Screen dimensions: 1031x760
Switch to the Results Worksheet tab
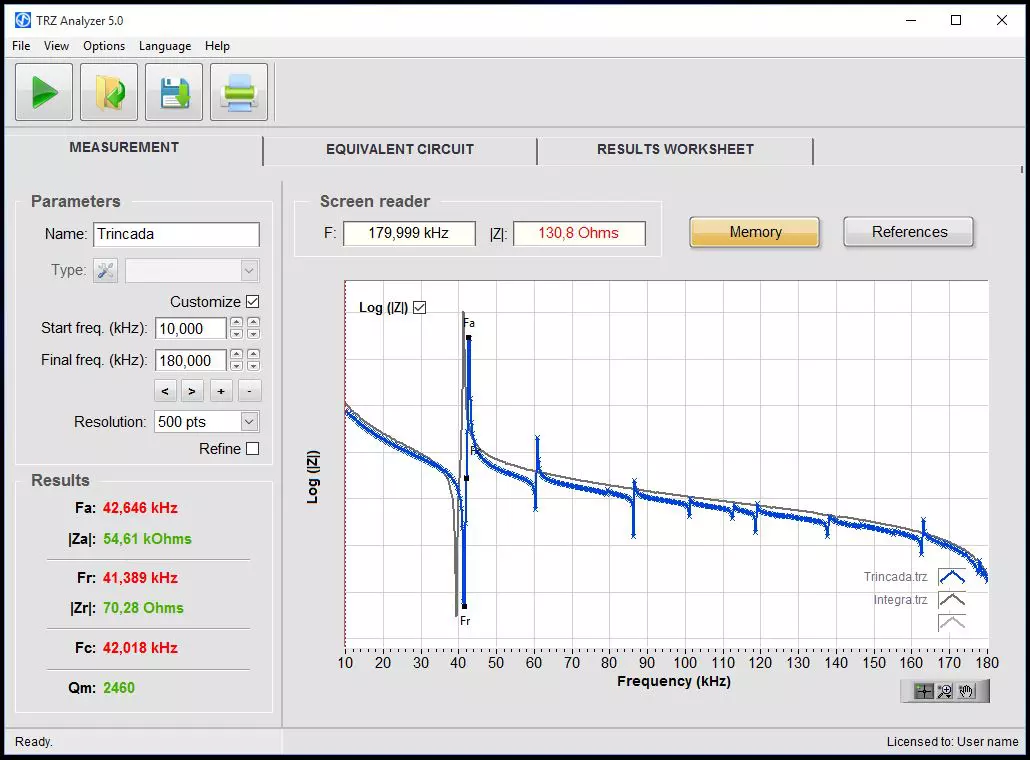click(675, 149)
